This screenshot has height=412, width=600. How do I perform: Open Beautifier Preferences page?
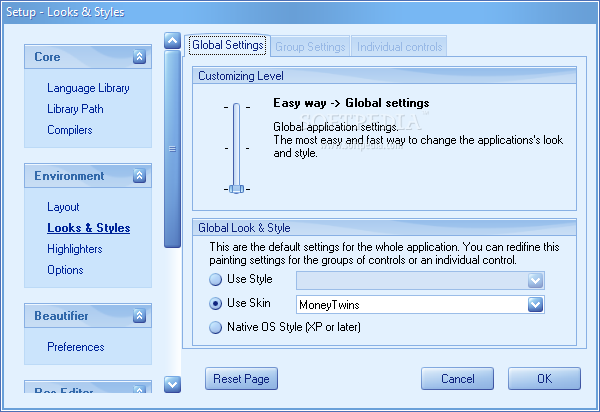pos(75,347)
